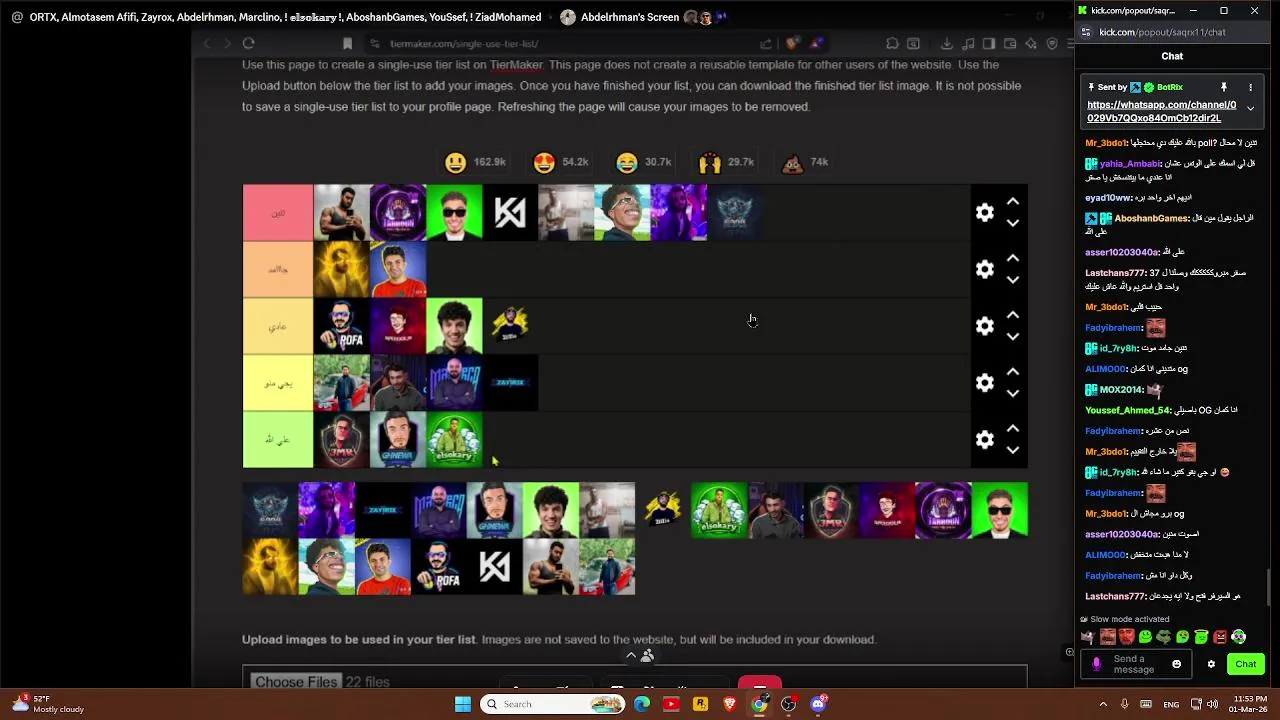The height and width of the screenshot is (720, 1280).
Task: Click Send a message input field
Action: 1135,664
